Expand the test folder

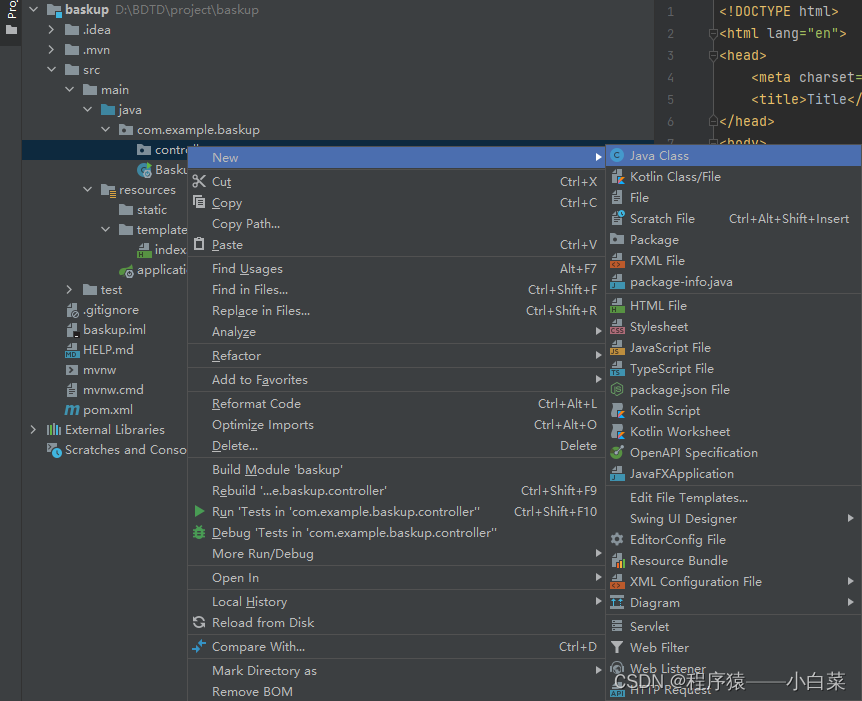click(x=69, y=289)
